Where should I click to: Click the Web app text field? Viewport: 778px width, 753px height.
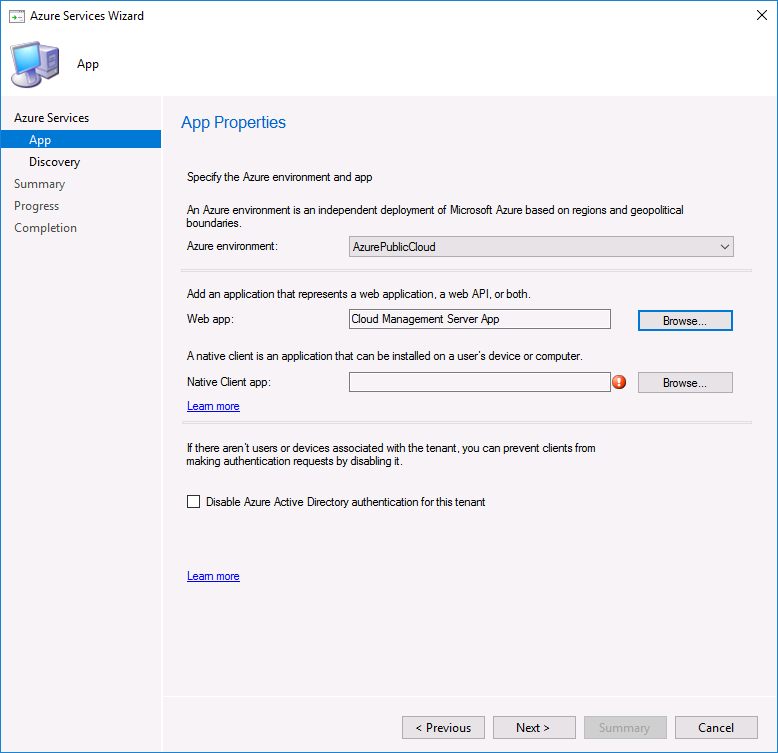tap(480, 319)
